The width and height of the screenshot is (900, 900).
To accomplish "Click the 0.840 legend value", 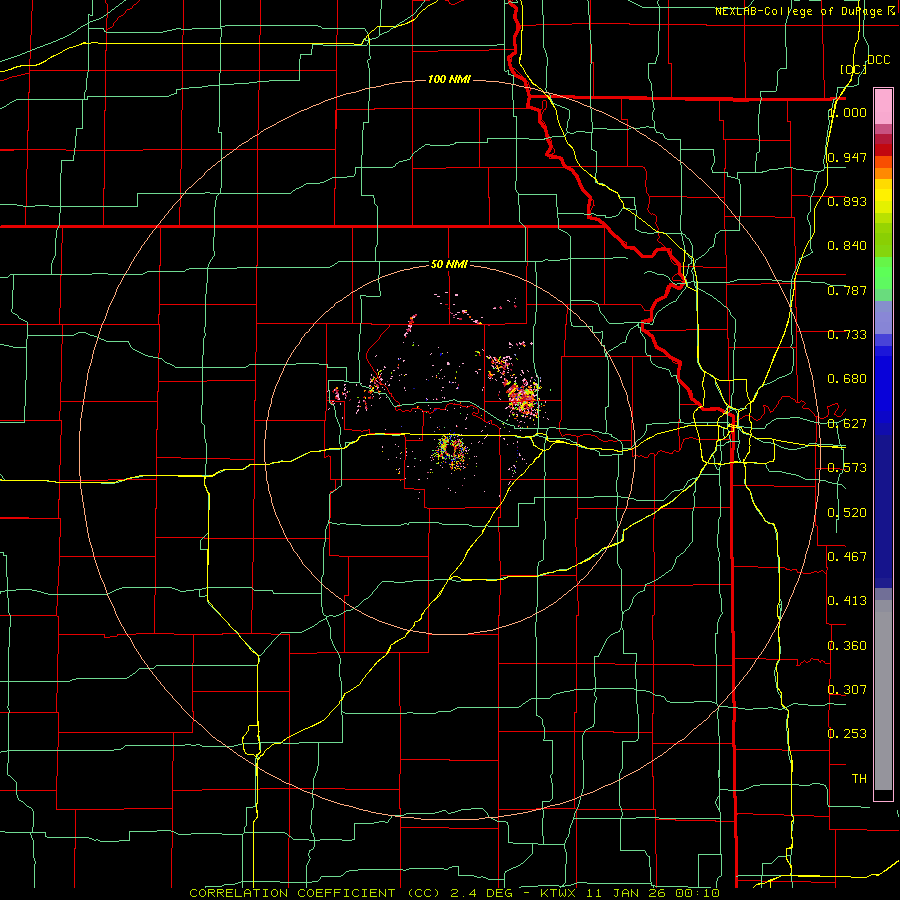I will pyautogui.click(x=847, y=246).
